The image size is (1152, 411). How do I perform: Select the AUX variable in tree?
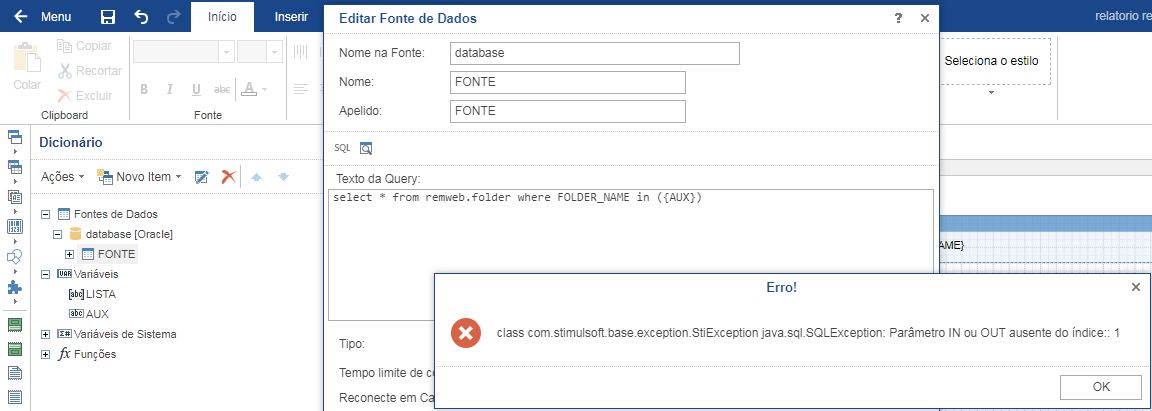pos(96,314)
